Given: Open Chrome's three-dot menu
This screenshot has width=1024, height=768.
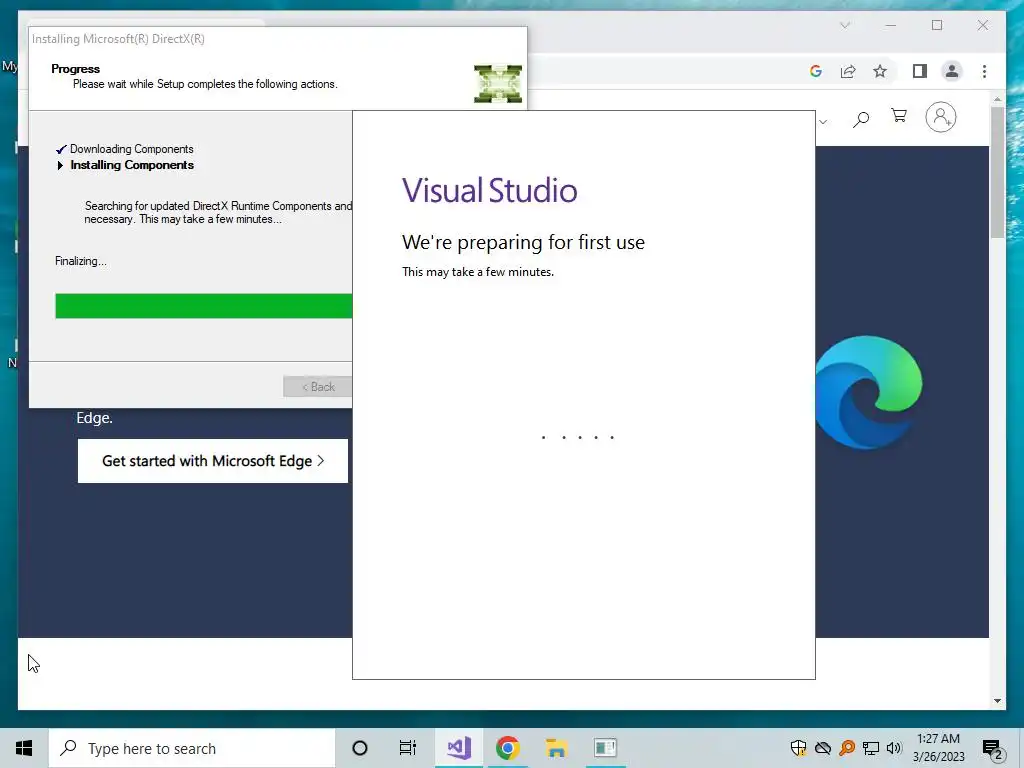Looking at the screenshot, I should tap(984, 71).
